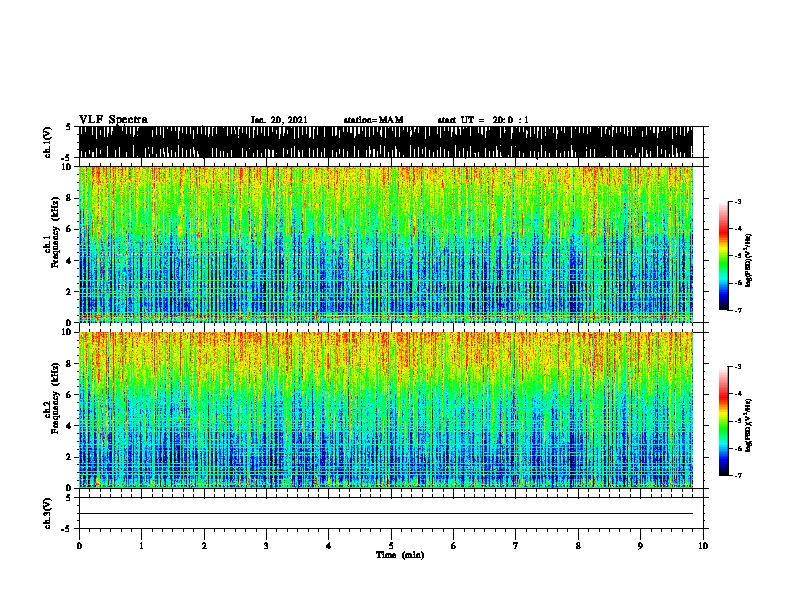The image size is (792, 612).
Task: Click the time axis tick label "5"
Action: click(x=391, y=546)
